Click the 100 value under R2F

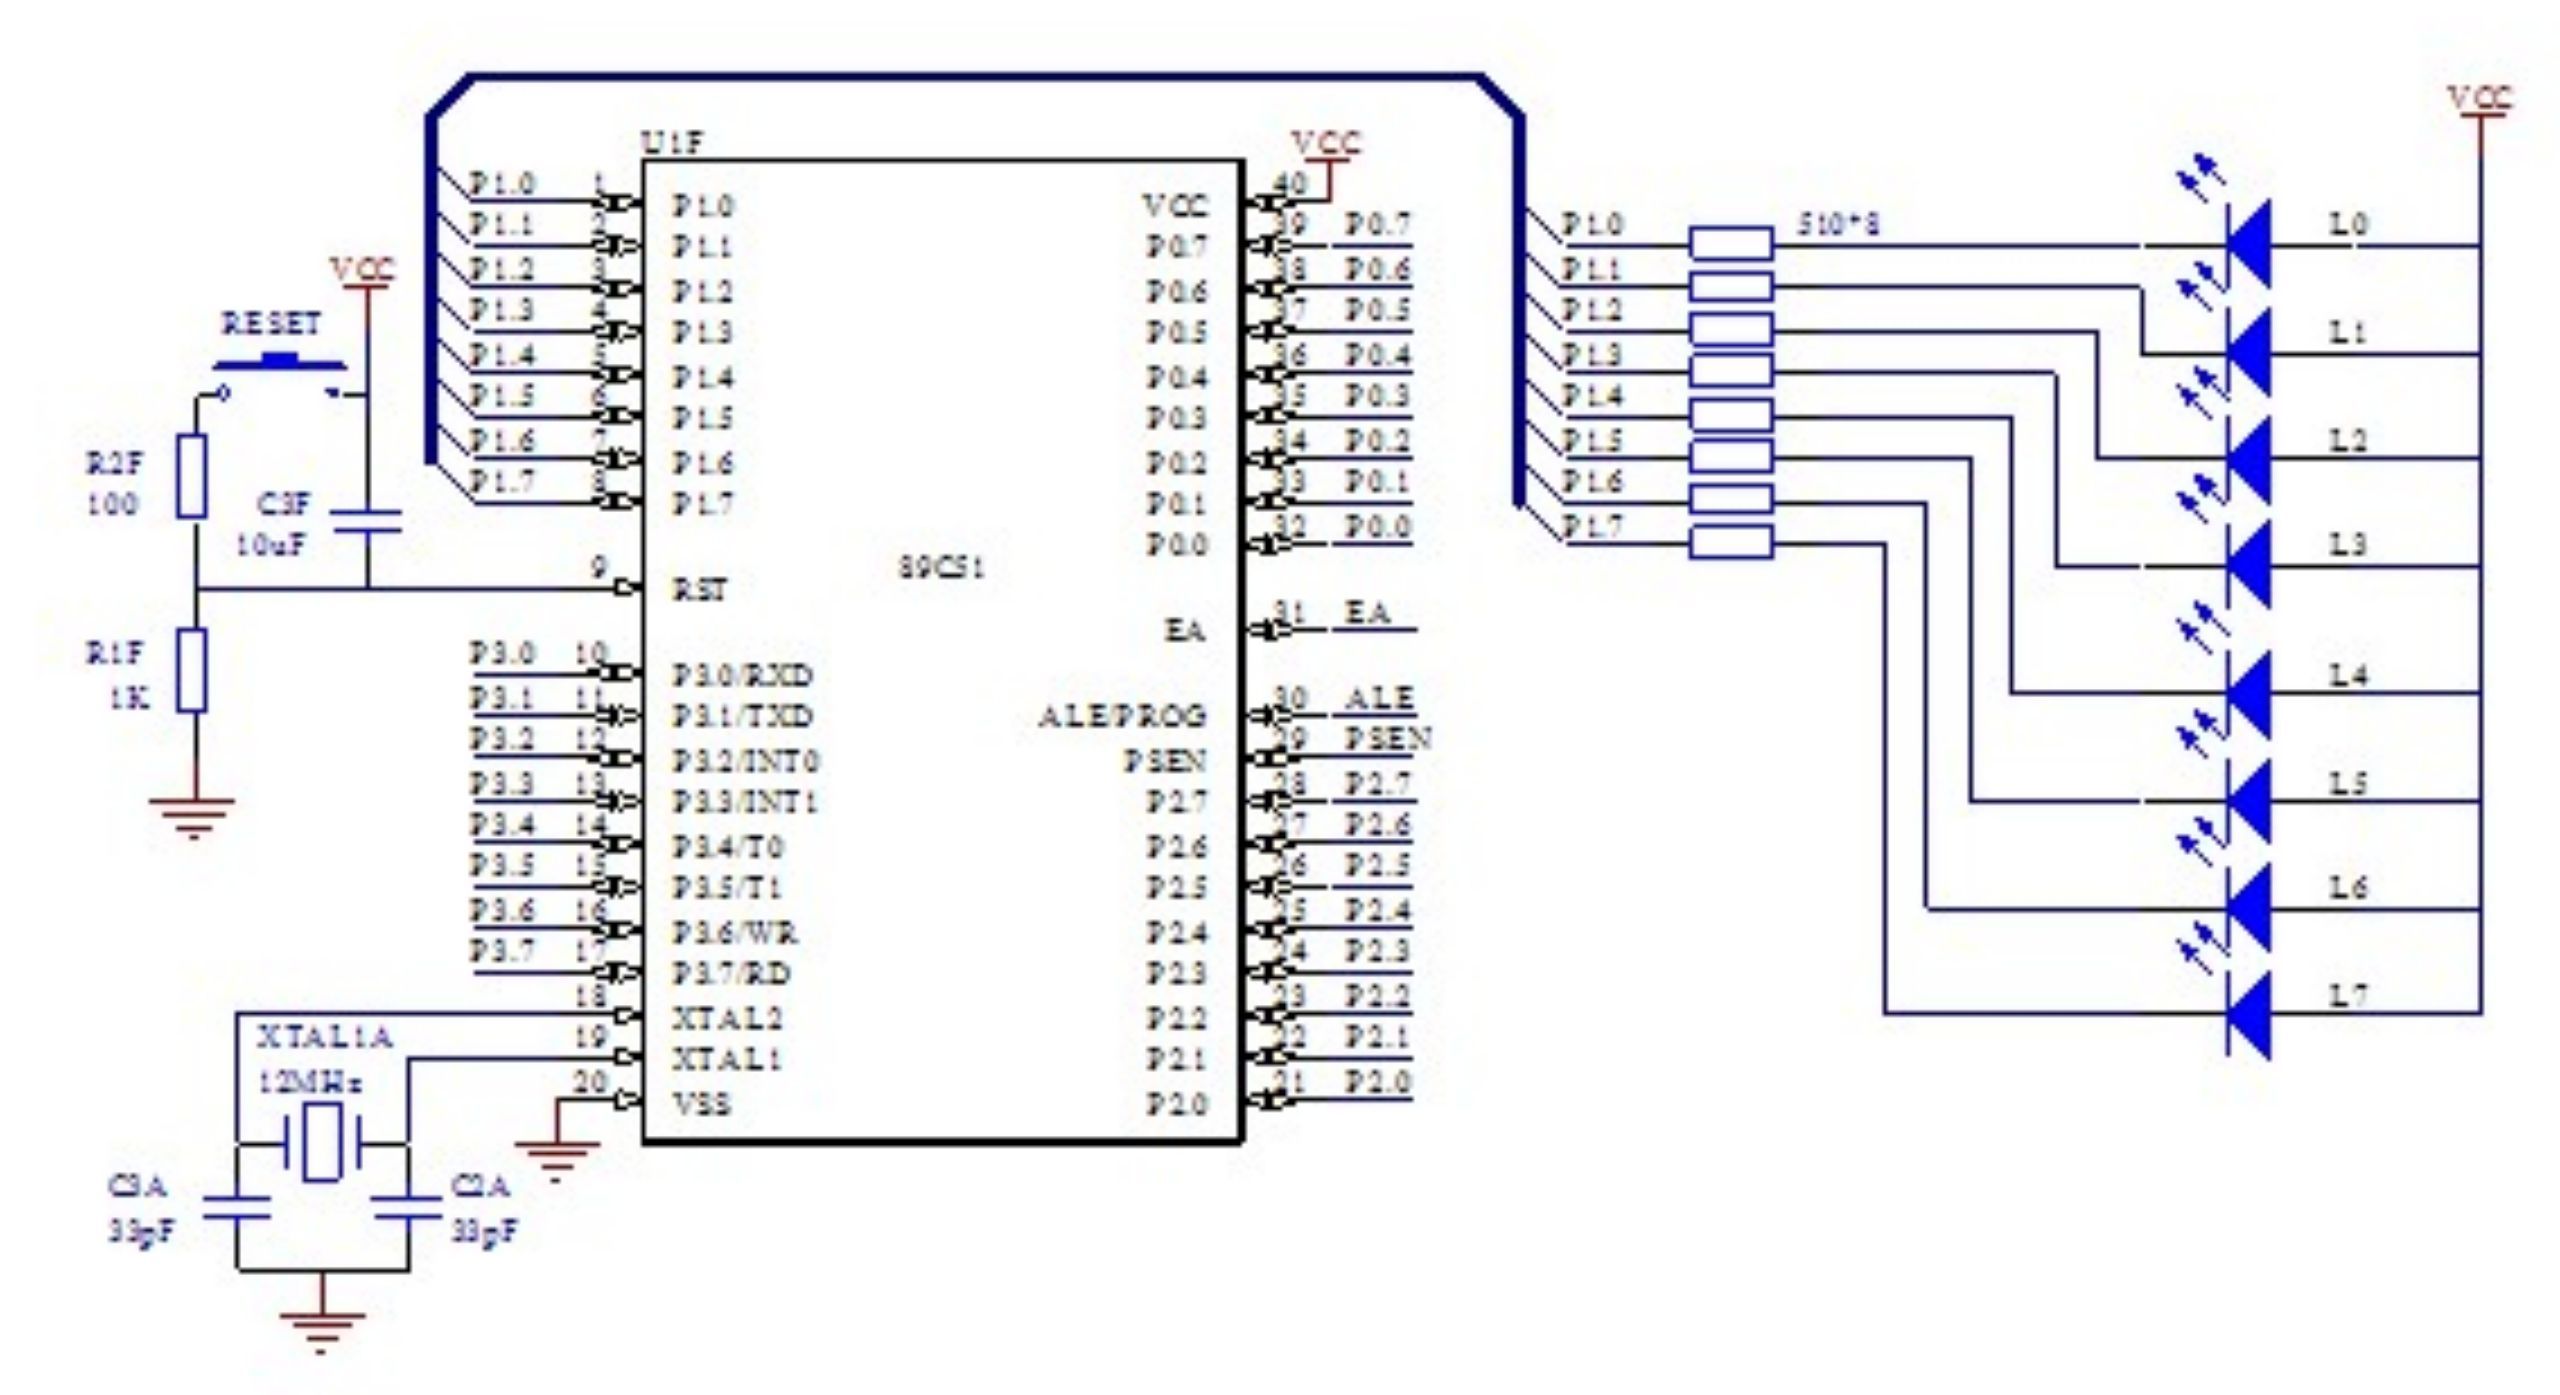coord(113,503)
